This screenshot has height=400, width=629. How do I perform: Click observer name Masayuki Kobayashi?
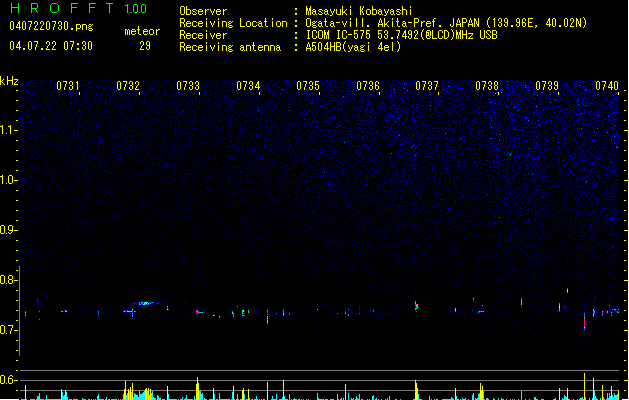pyautogui.click(x=359, y=11)
